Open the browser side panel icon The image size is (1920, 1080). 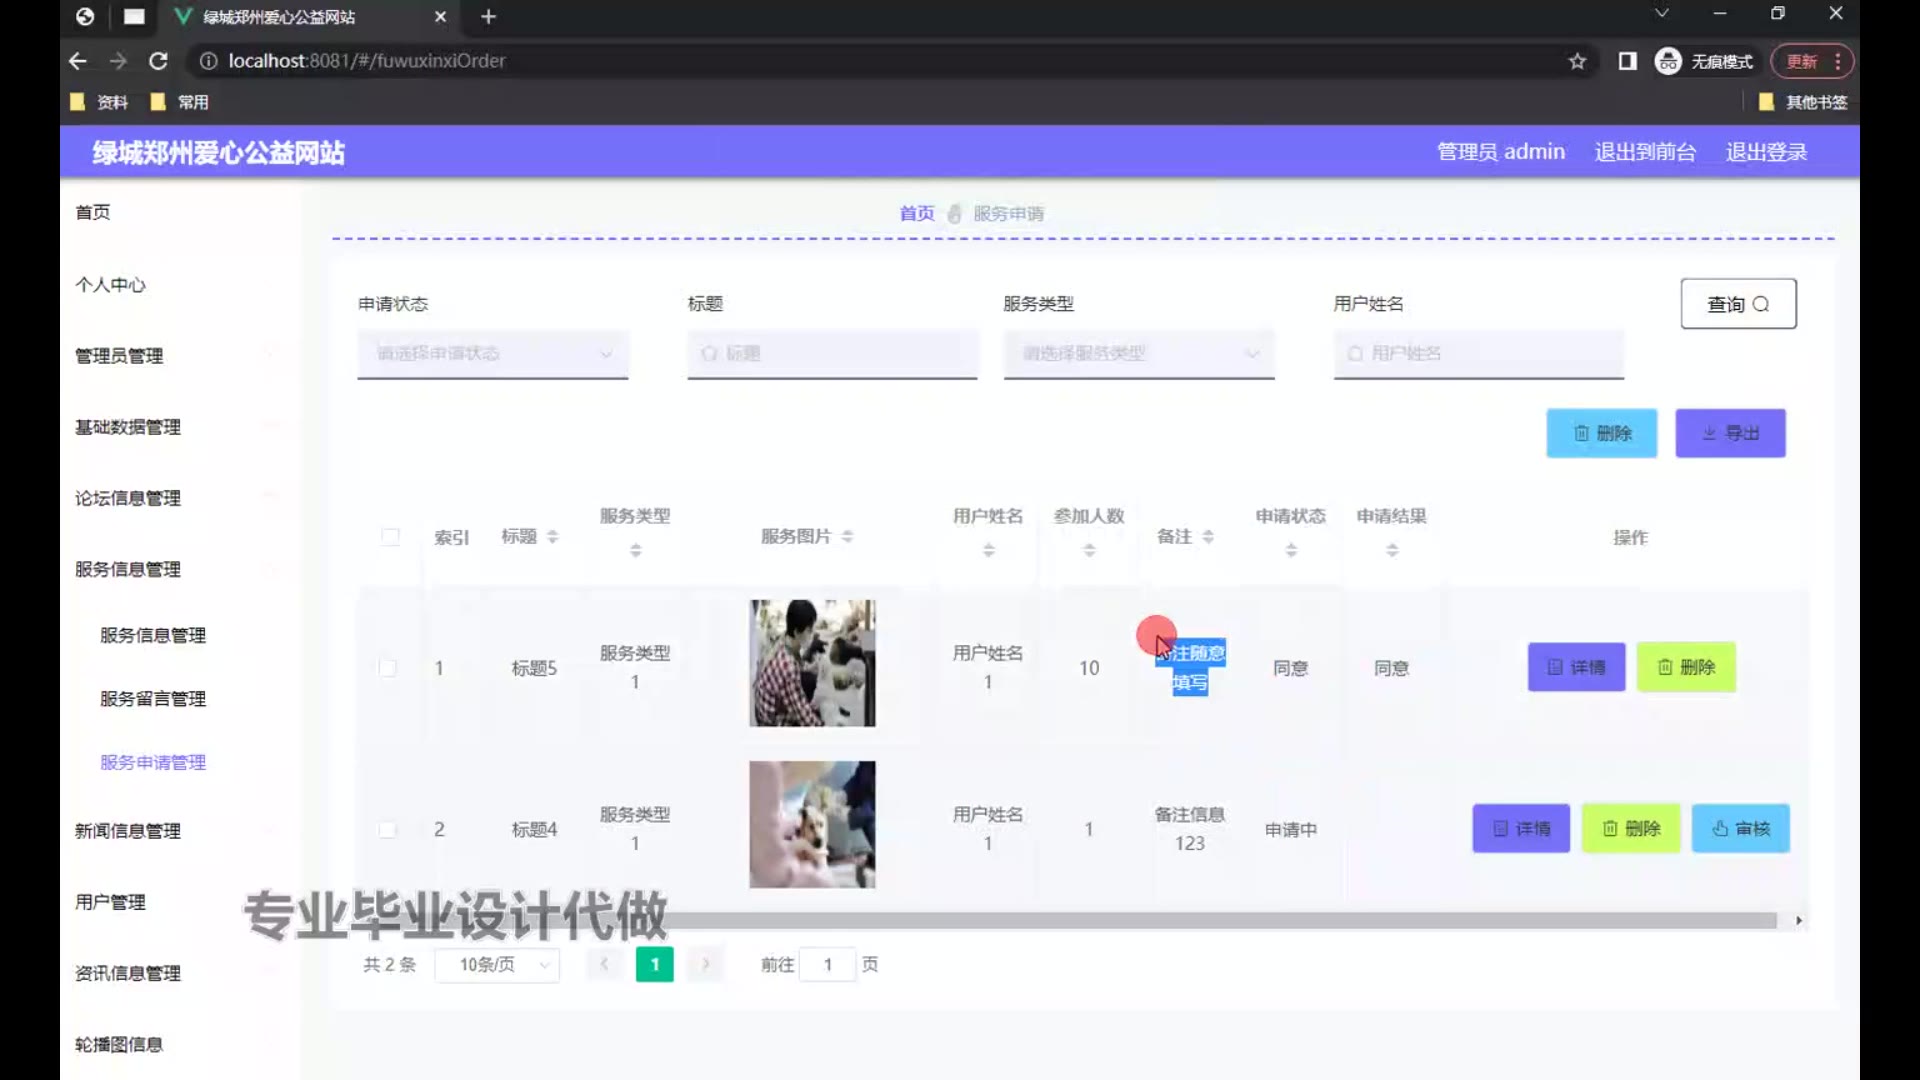tap(1627, 61)
